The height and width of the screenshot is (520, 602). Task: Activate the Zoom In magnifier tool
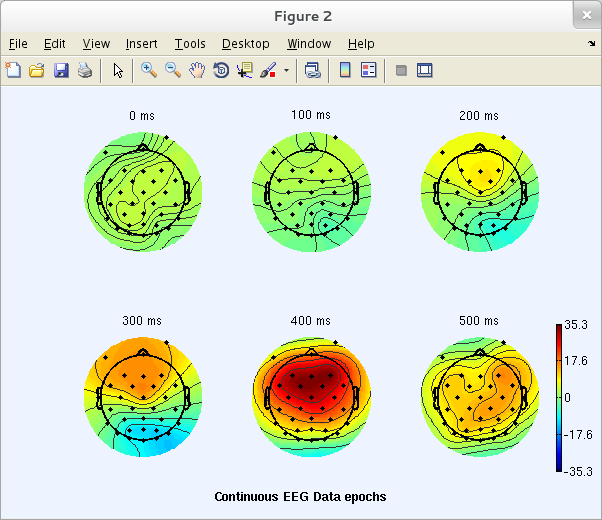point(149,70)
